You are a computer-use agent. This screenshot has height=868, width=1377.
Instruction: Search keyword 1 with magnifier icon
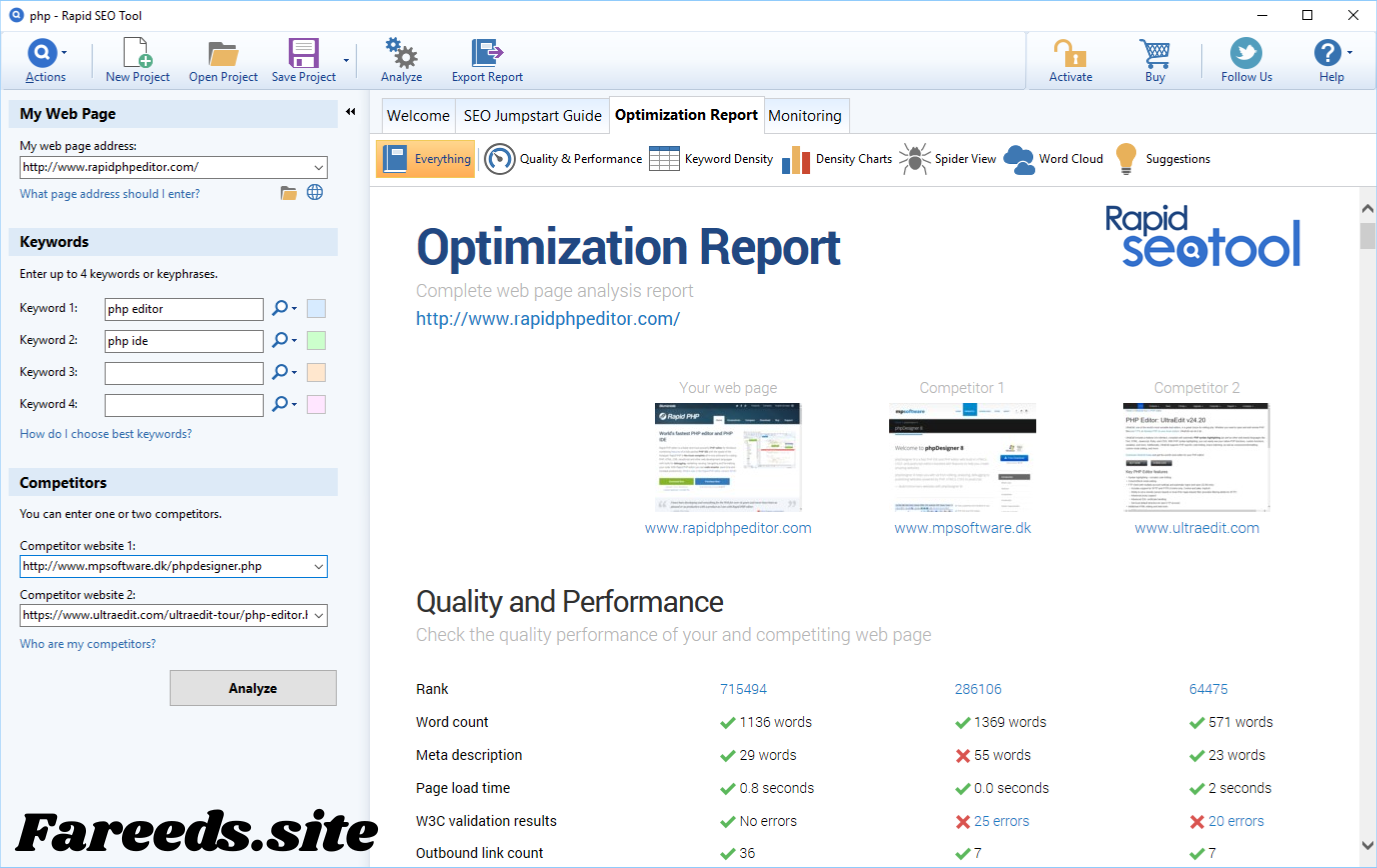(281, 309)
